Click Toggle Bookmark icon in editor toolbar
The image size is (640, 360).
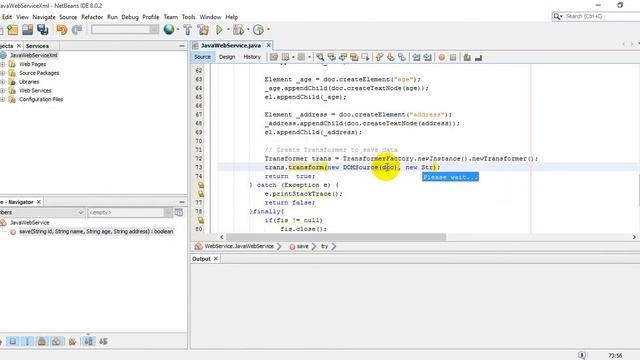click(402, 57)
